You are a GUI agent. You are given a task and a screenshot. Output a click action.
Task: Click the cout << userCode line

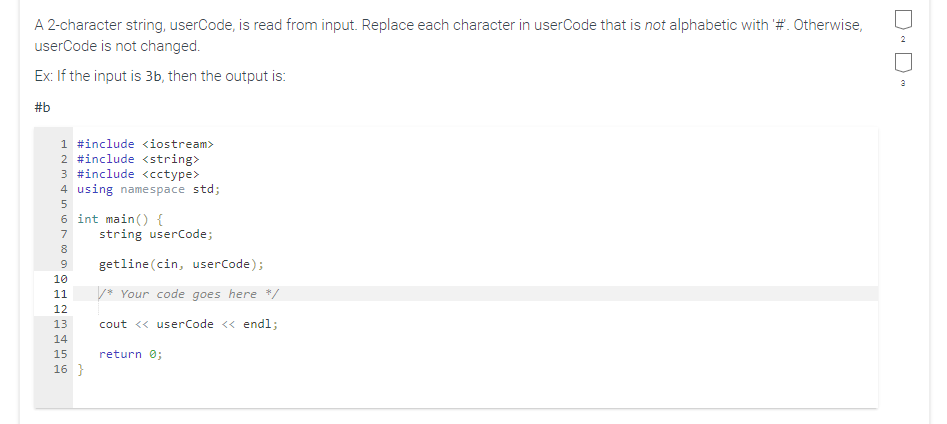coord(188,324)
